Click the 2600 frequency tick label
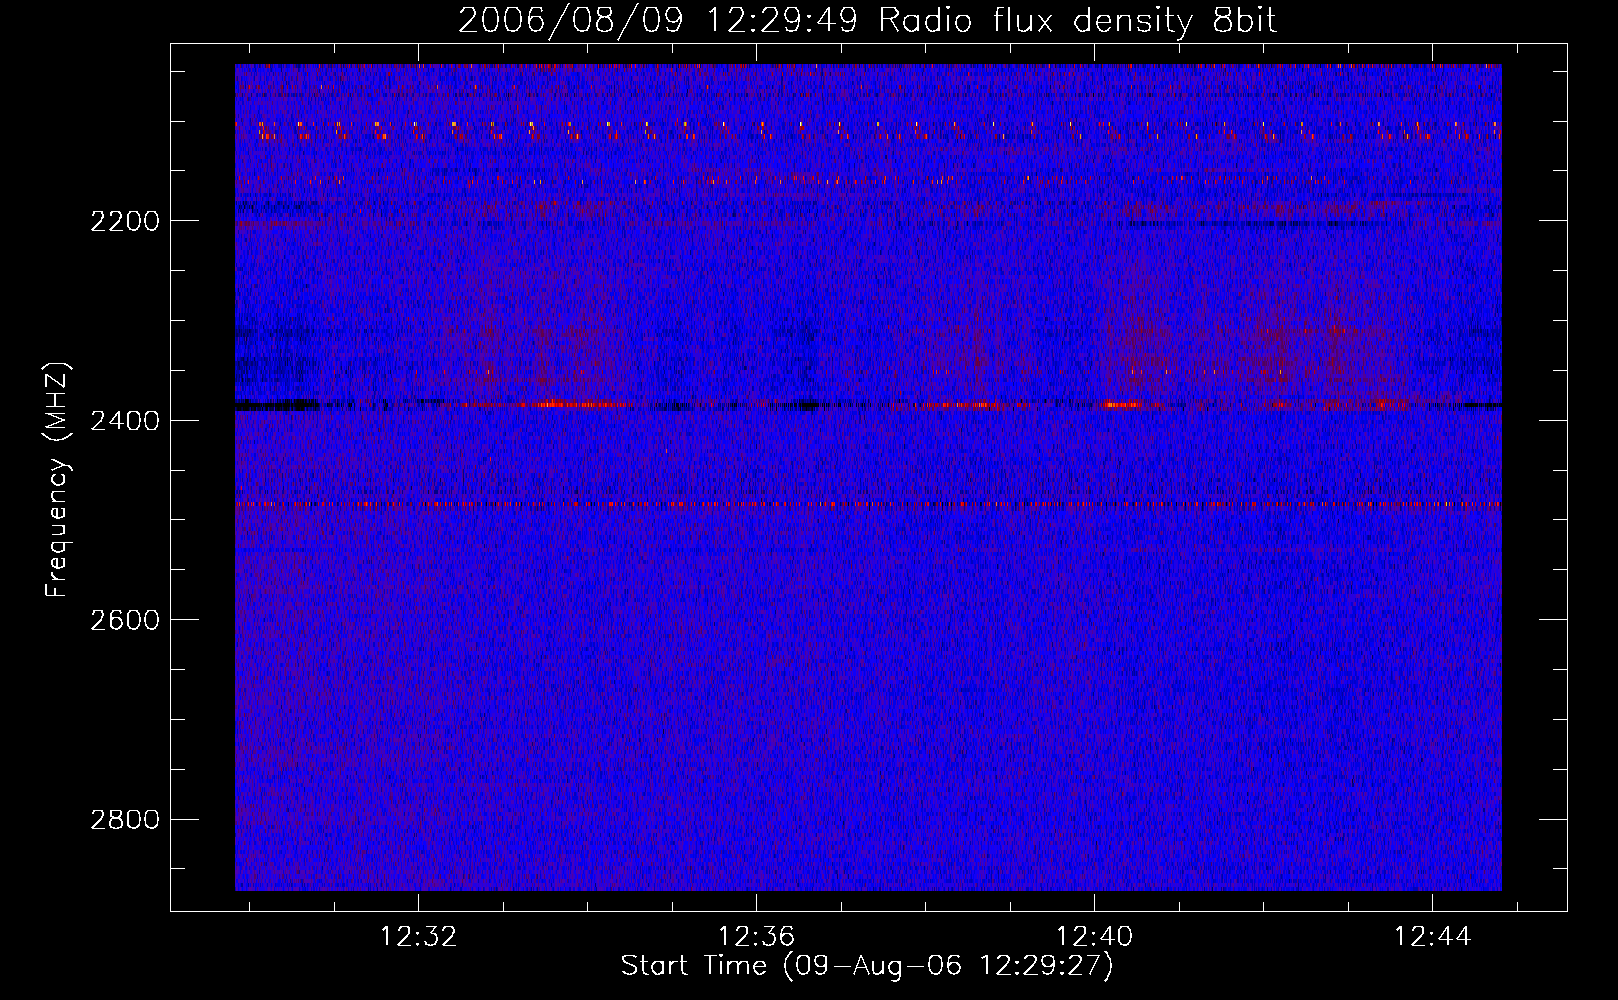This screenshot has width=1618, height=1000. (x=125, y=620)
